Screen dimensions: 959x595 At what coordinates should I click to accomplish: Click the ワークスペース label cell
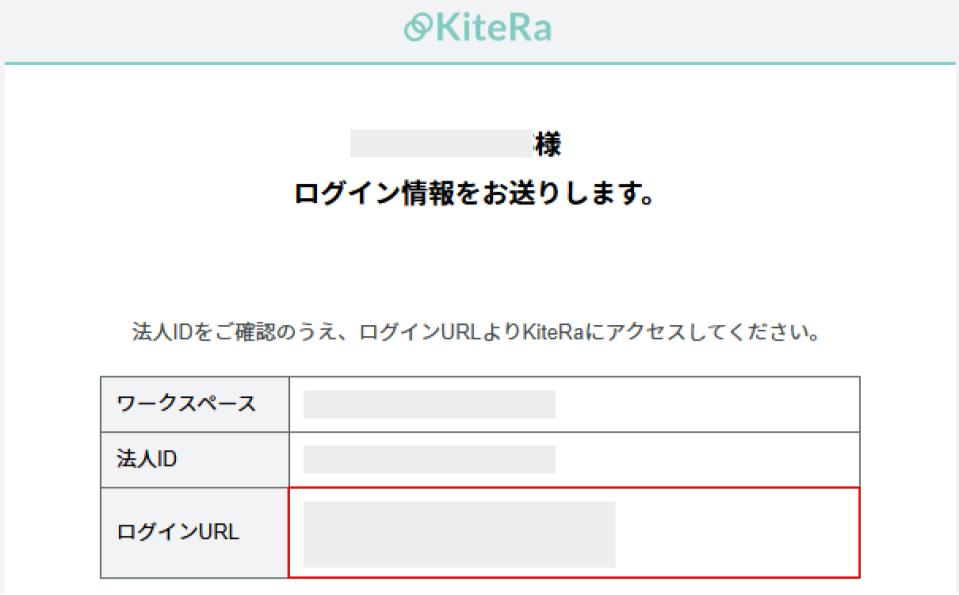click(186, 404)
